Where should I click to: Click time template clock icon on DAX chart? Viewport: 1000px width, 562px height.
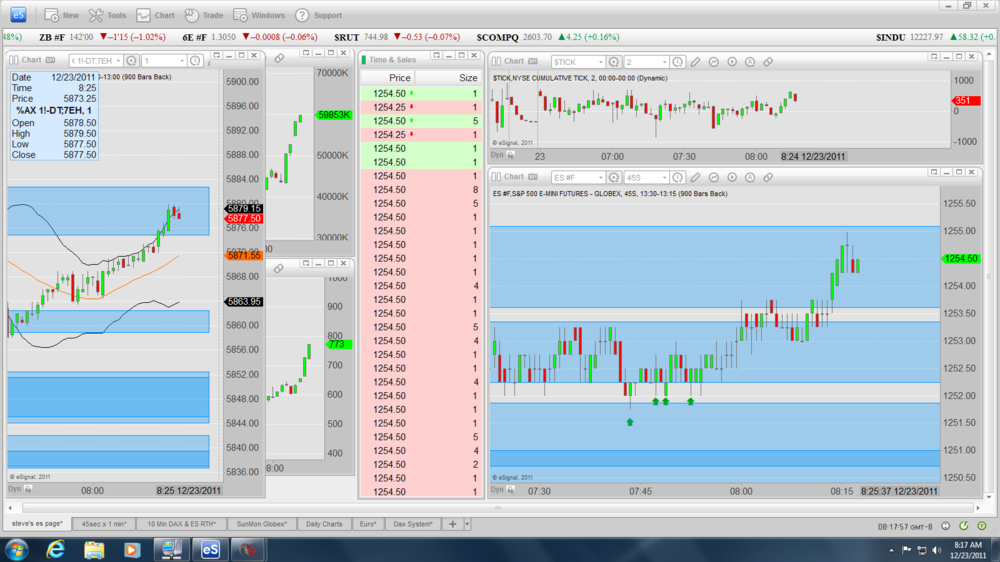[195, 61]
